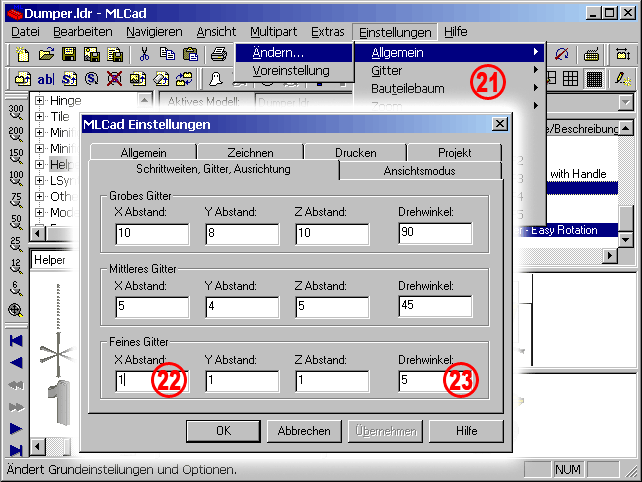Click Grobes Gitter Drehwinkel field

[435, 233]
